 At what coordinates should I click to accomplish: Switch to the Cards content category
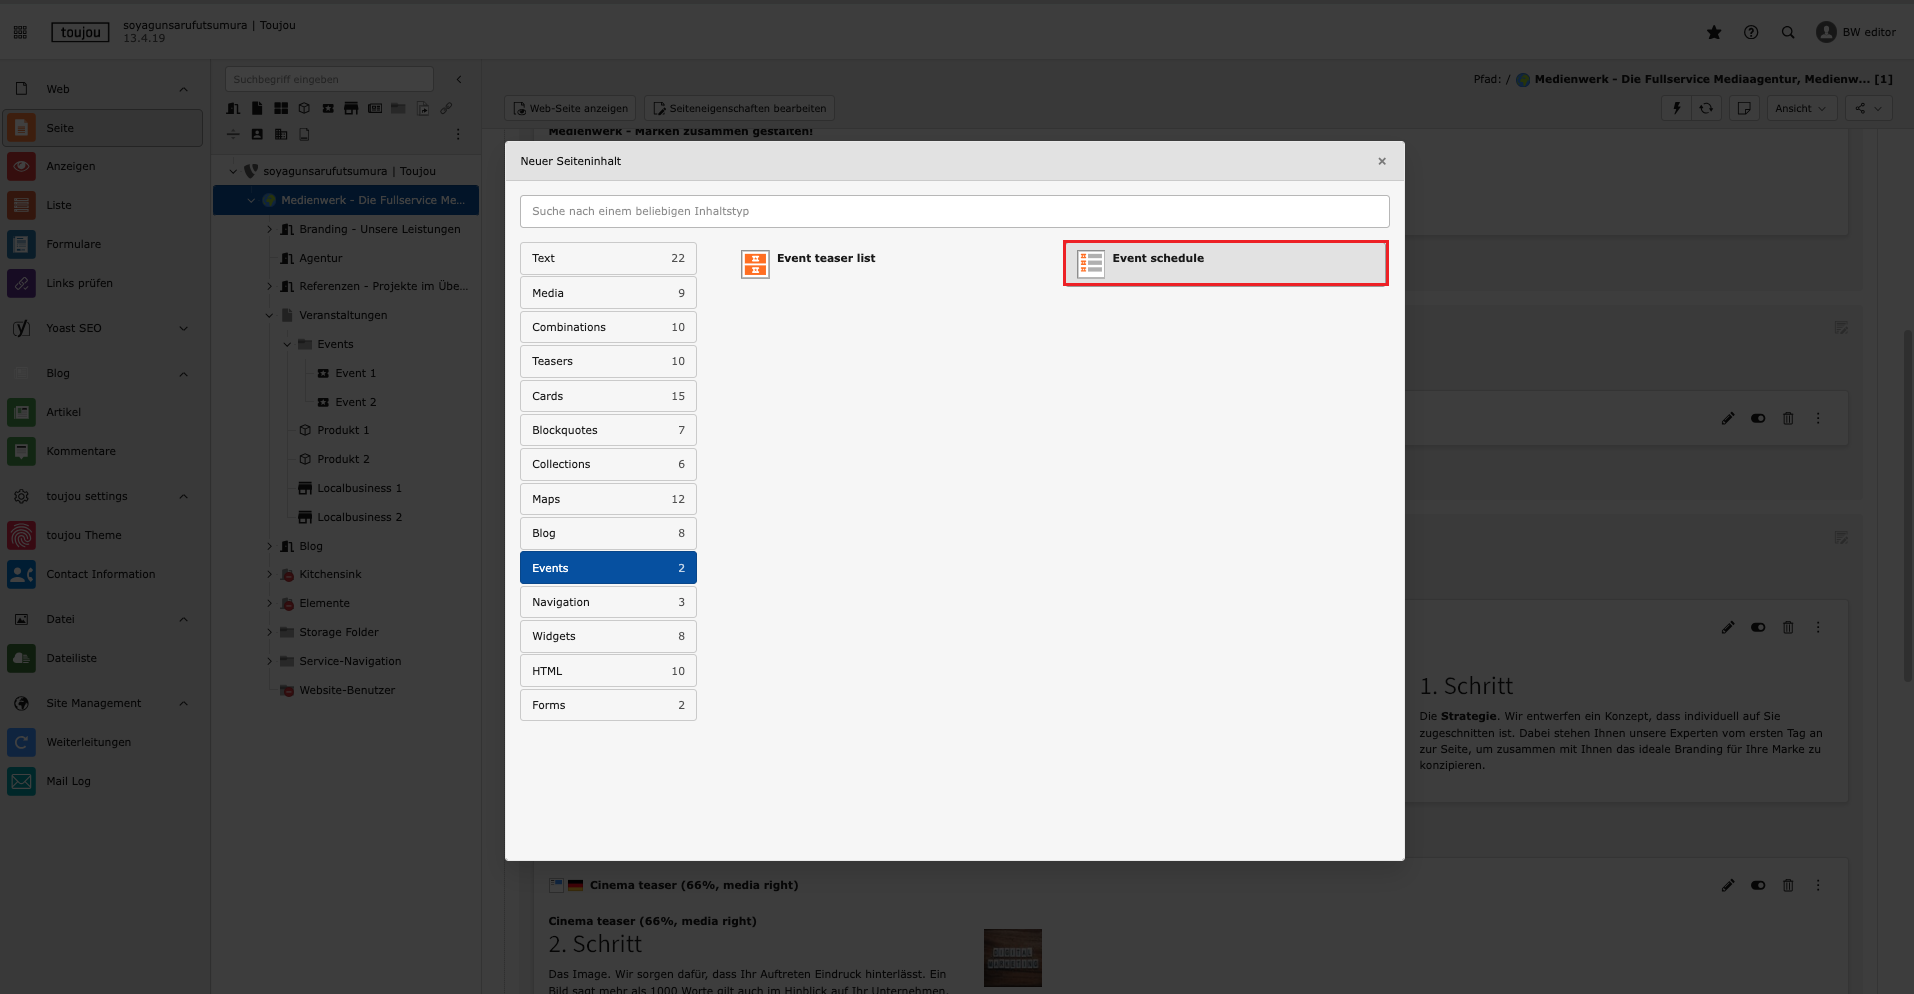pos(608,396)
